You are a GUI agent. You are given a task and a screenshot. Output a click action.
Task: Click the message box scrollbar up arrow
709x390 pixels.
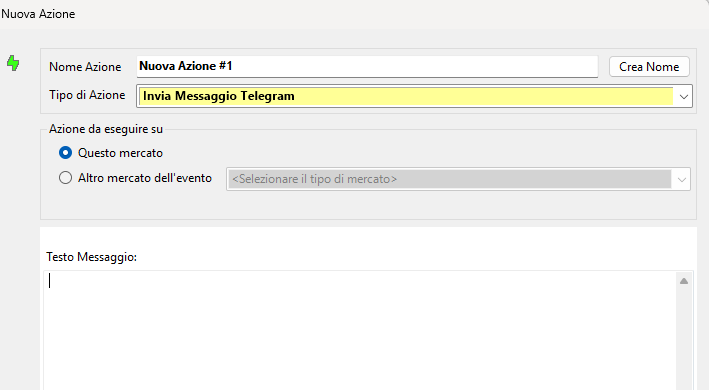pyautogui.click(x=684, y=281)
